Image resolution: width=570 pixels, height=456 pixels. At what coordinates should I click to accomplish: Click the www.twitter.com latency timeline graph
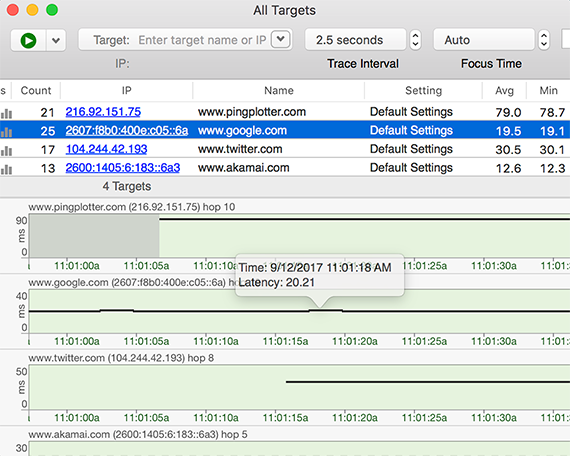click(x=300, y=387)
